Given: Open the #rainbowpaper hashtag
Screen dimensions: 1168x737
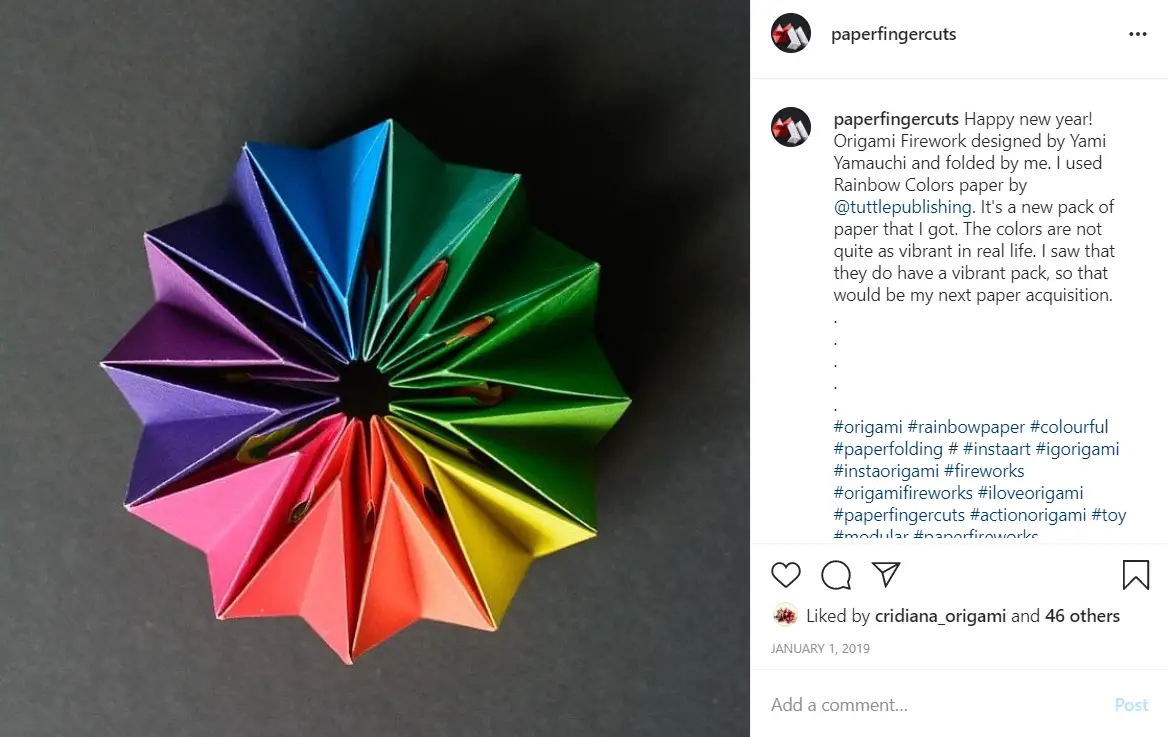Looking at the screenshot, I should (966, 427).
